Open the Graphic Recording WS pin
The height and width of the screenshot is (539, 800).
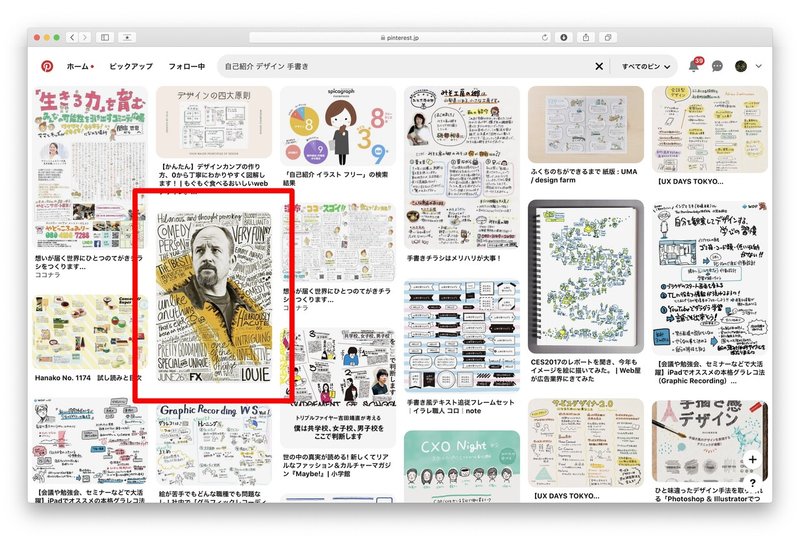[x=214, y=444]
